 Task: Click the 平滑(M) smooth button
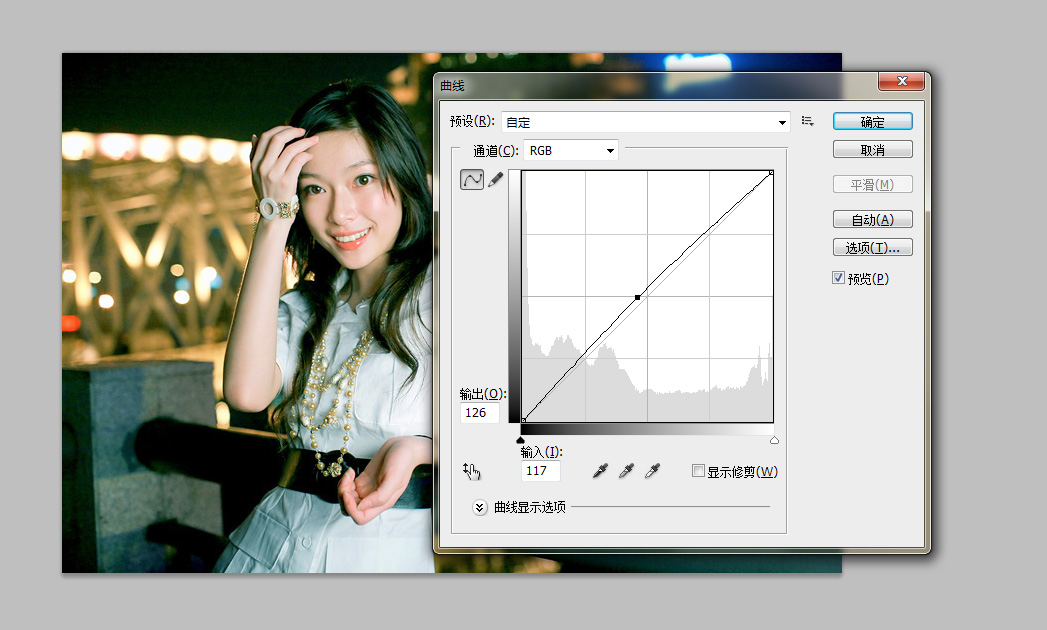click(872, 184)
